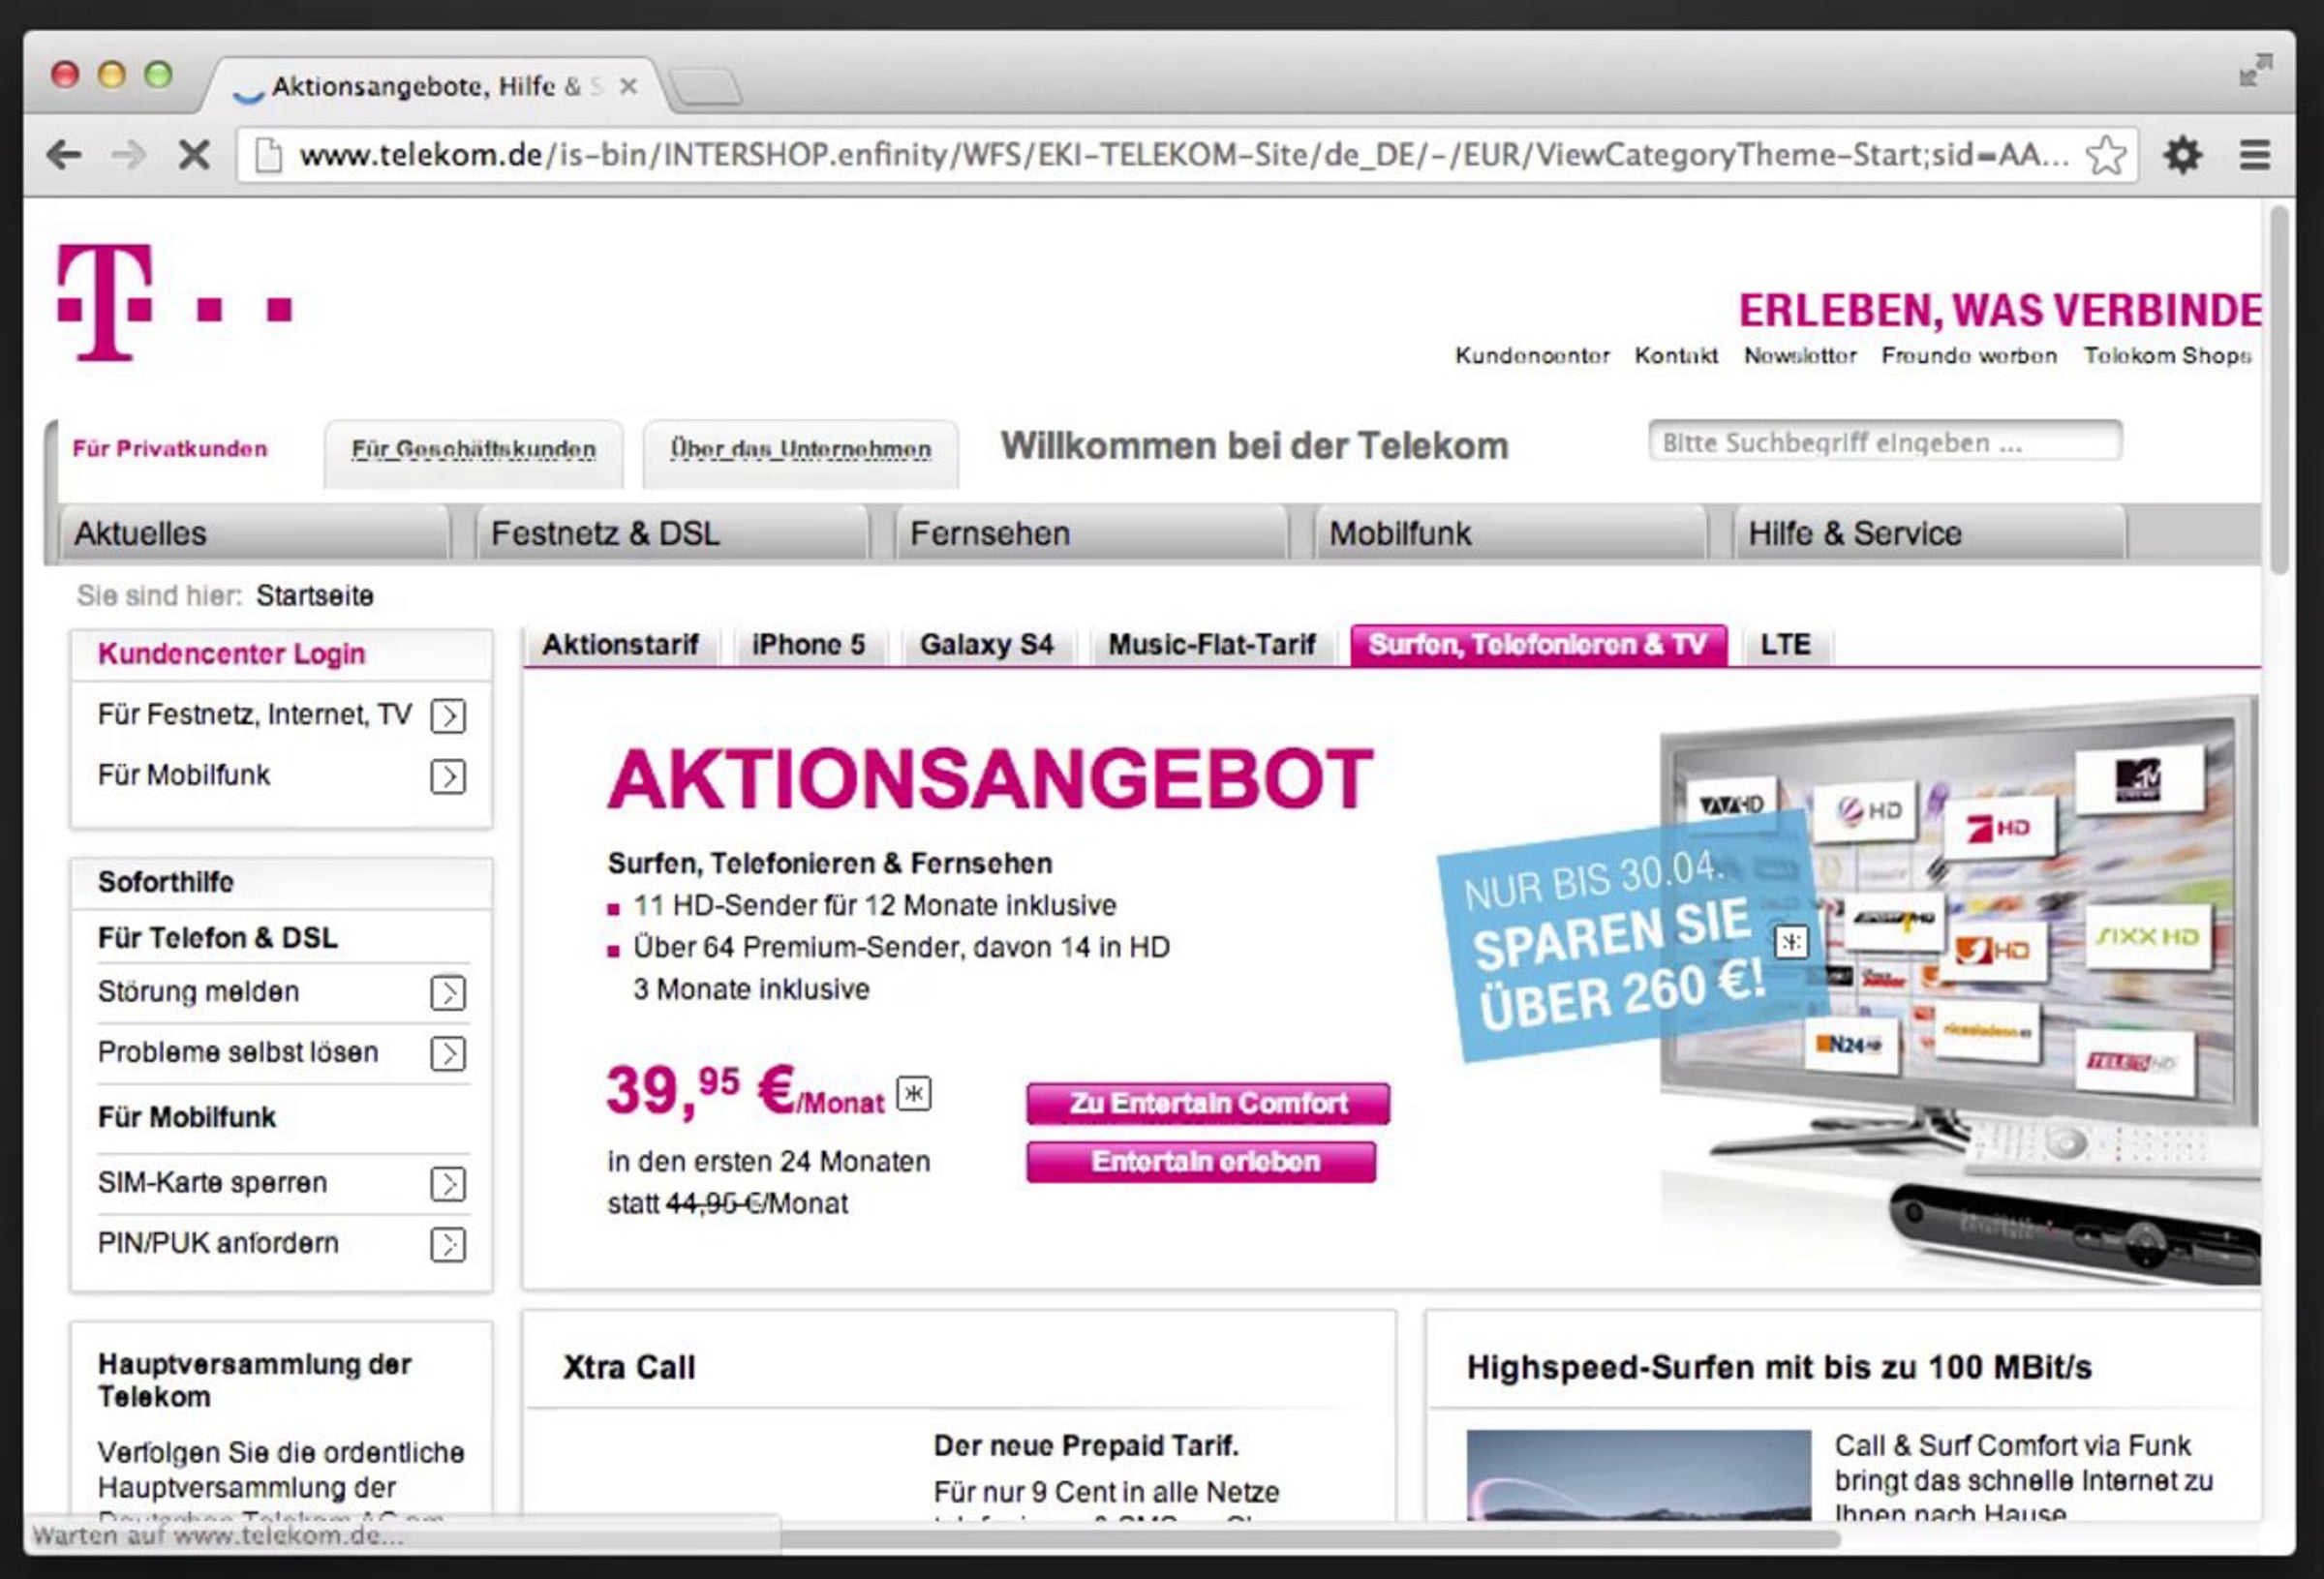Open the Kundencenter link in the header
This screenshot has width=2324, height=1579.
pos(1532,356)
